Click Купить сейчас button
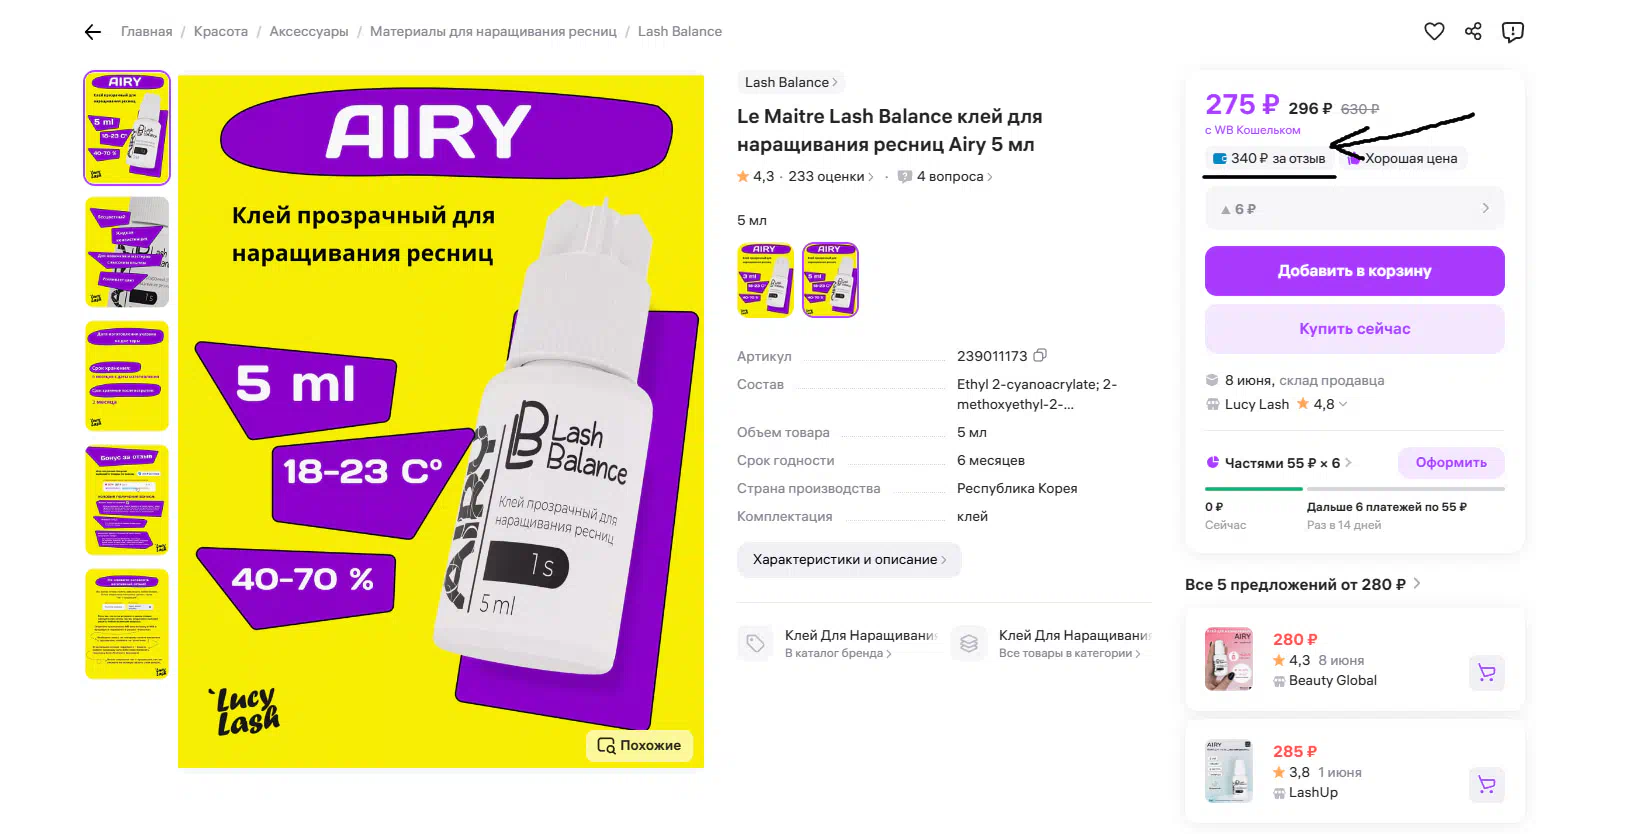1628x834 pixels. (x=1355, y=329)
